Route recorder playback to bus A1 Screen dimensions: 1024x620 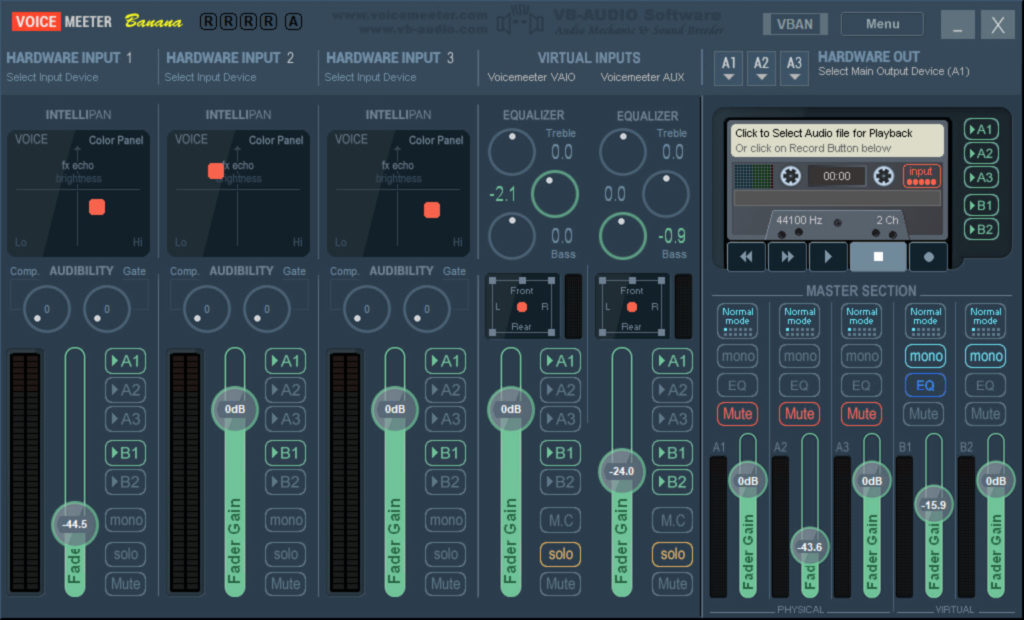980,129
